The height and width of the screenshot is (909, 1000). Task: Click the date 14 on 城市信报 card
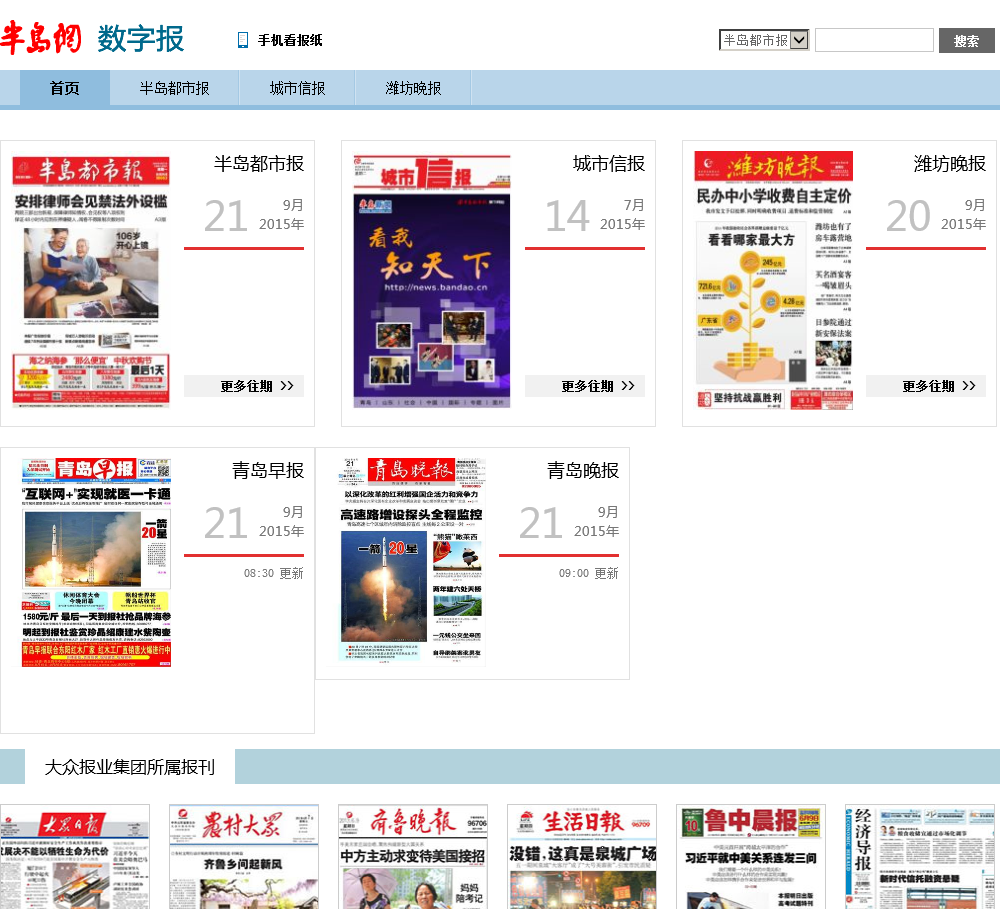[567, 216]
